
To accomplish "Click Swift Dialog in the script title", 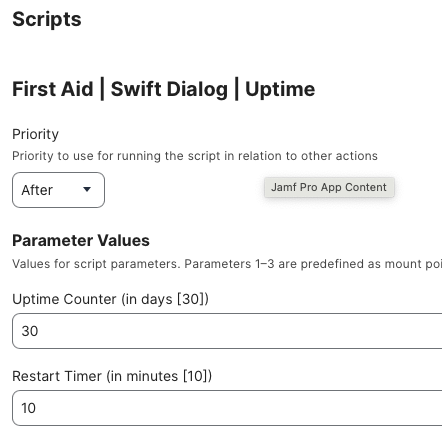I will tap(169, 89).
